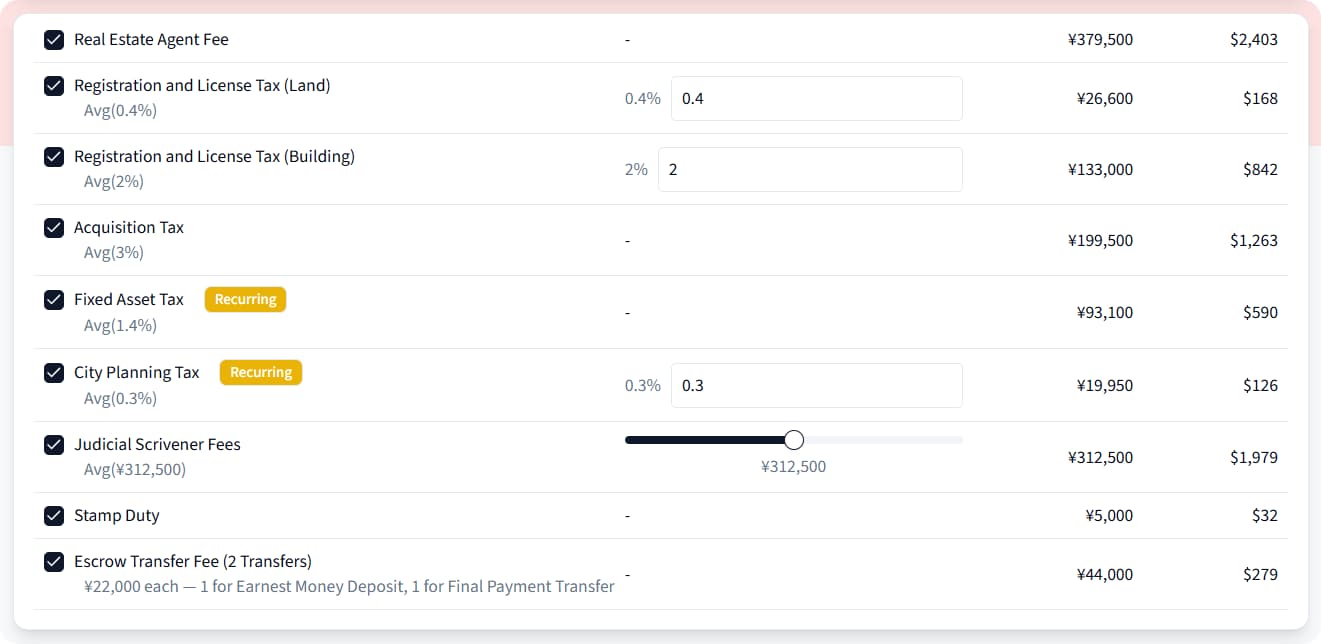Click the Acquisition Tax label
This screenshot has width=1321, height=644.
129,228
